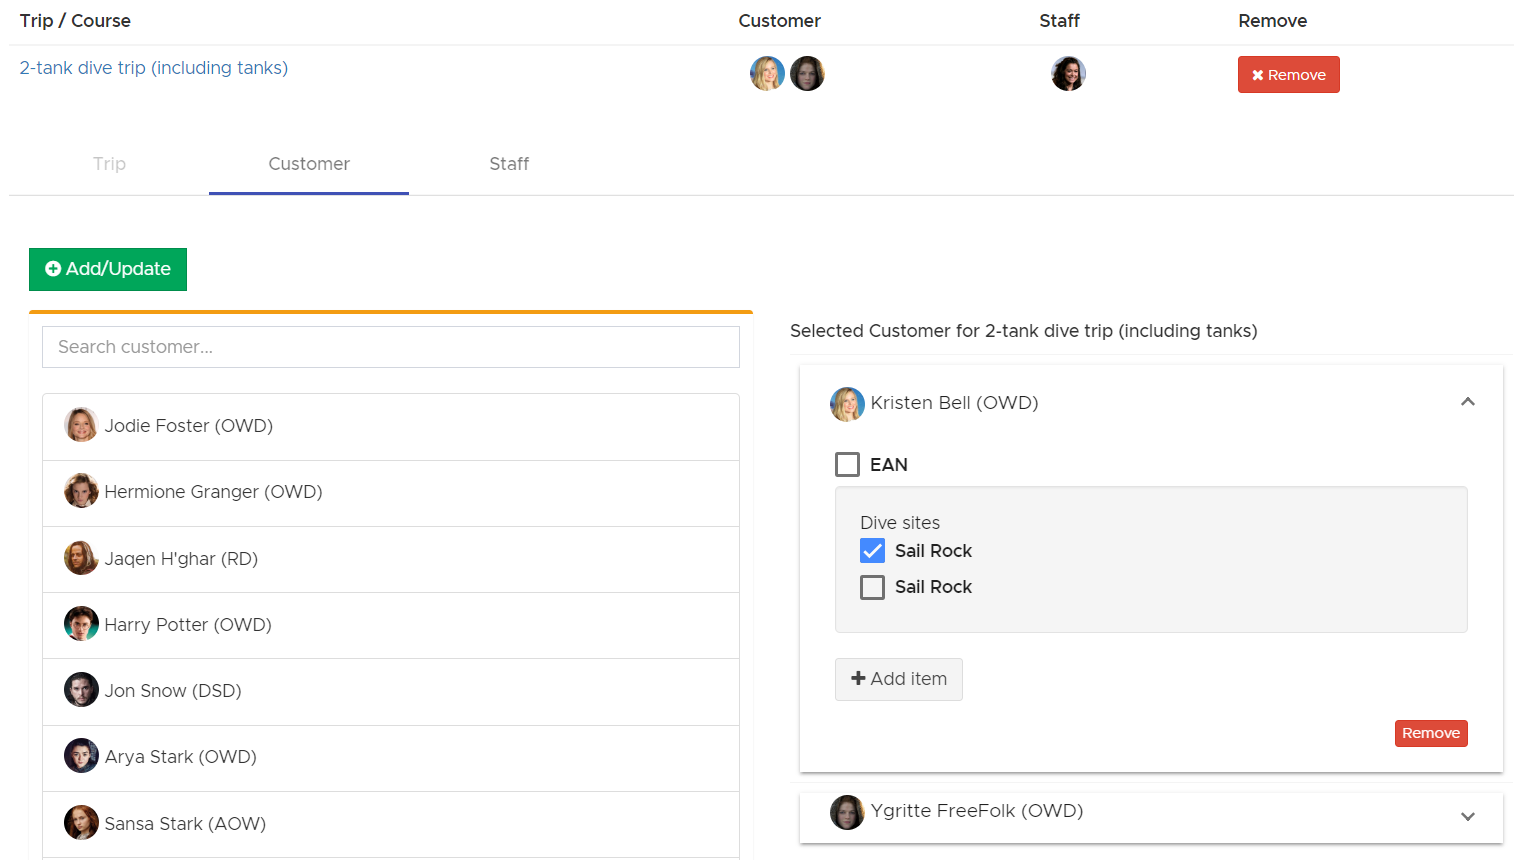Uncheck the first Sail Rock dive site

(872, 551)
